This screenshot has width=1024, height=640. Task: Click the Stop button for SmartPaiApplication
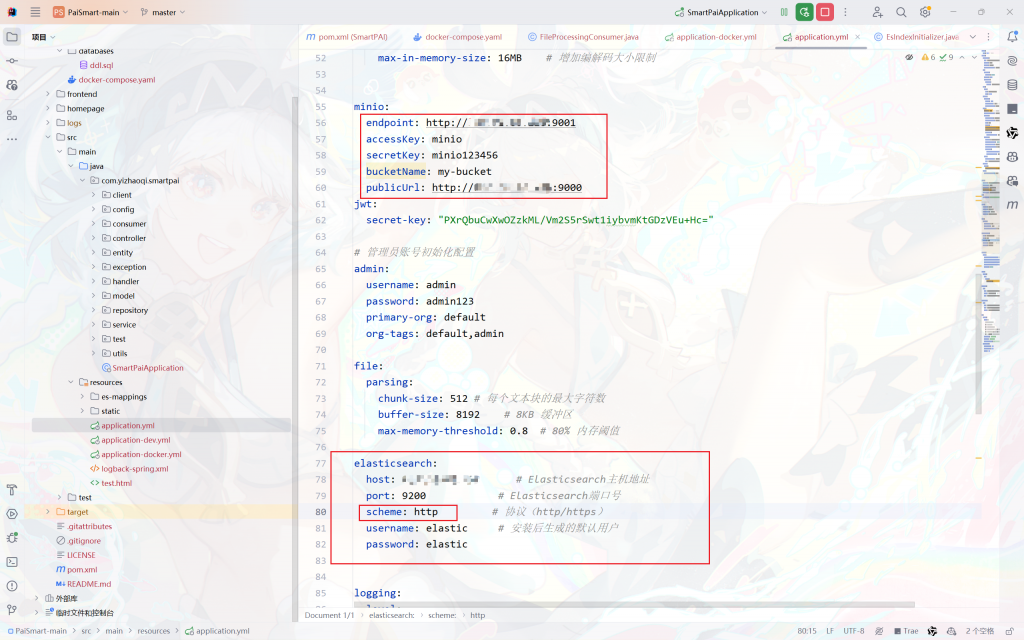click(825, 12)
